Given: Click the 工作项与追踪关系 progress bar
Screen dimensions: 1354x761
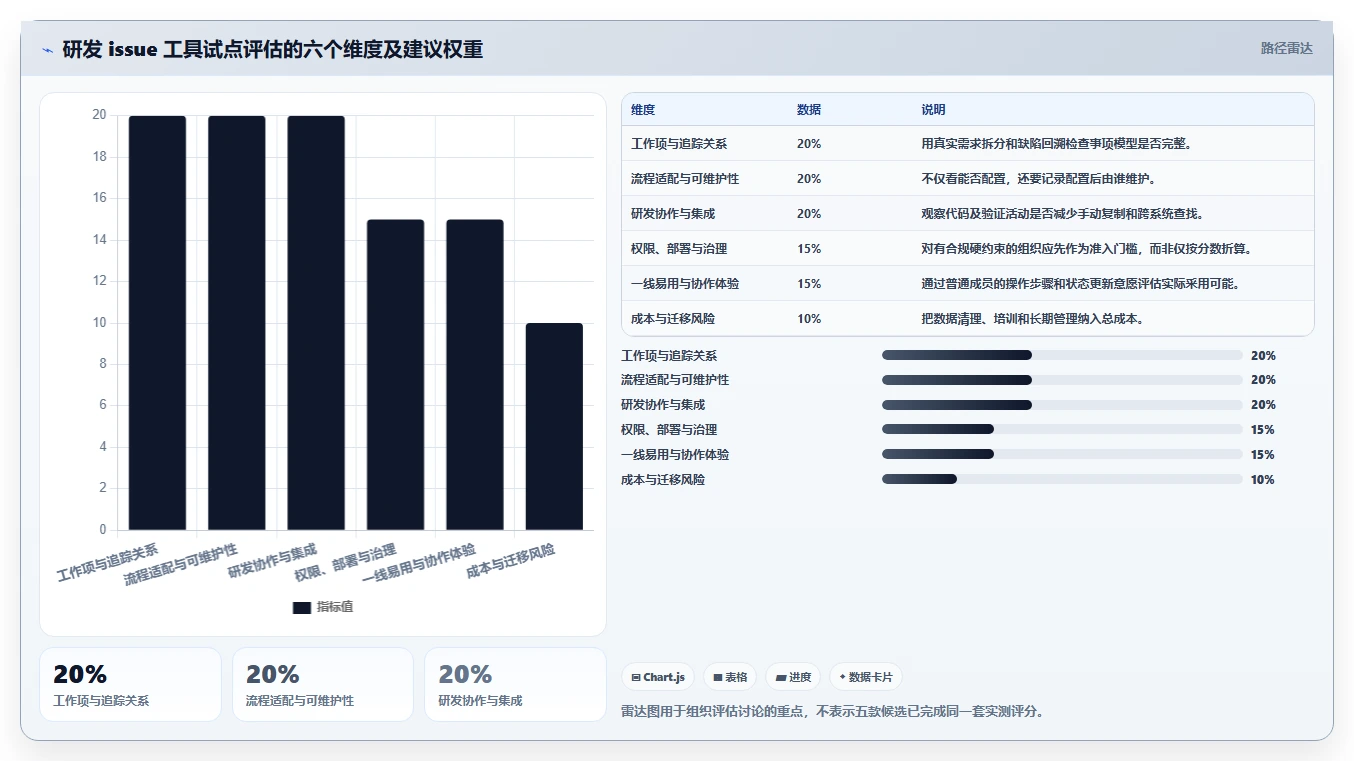Looking at the screenshot, I should (x=1062, y=355).
